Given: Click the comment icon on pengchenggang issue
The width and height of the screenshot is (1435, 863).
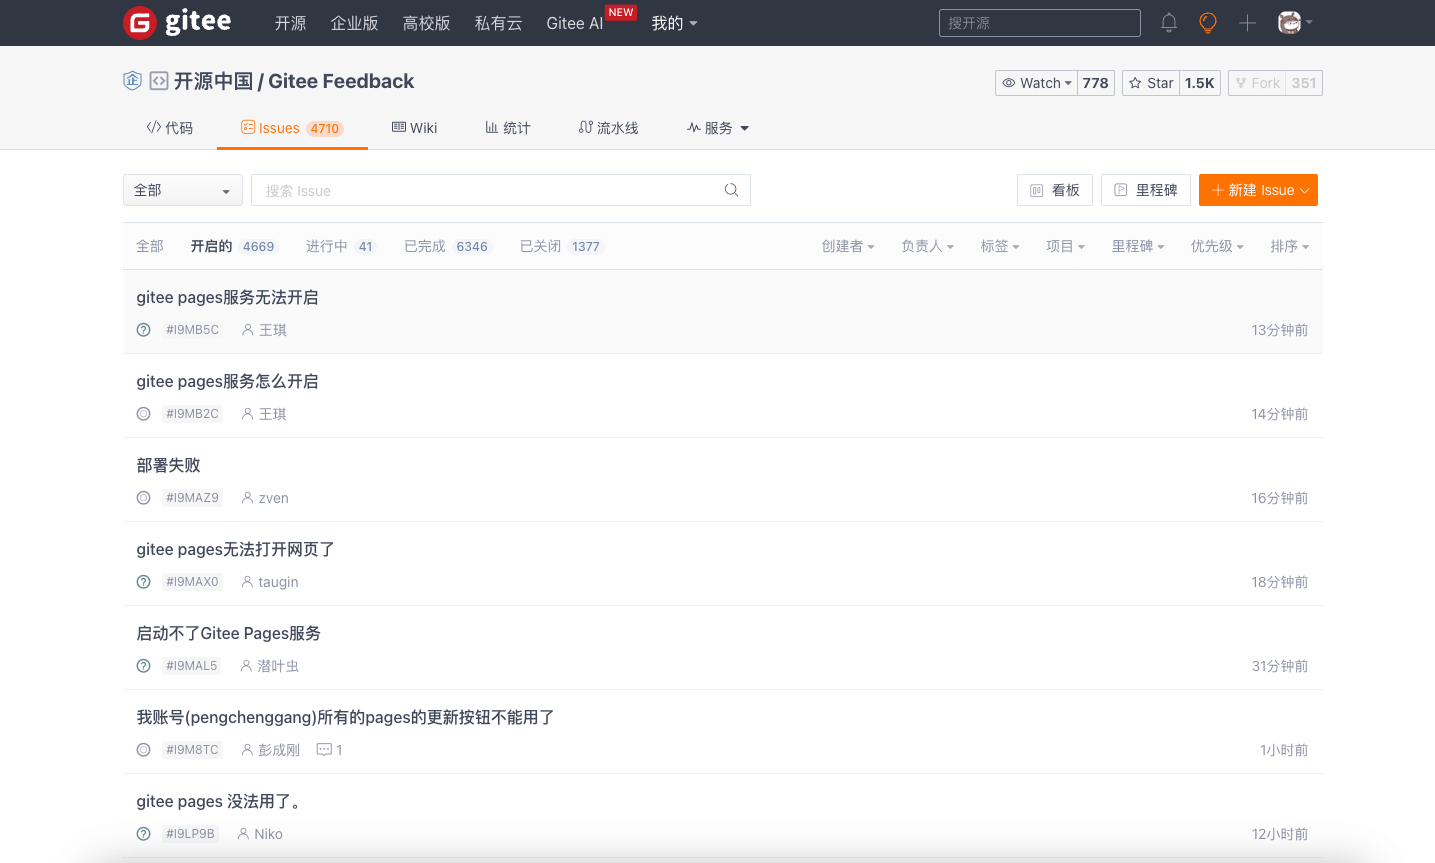Looking at the screenshot, I should 324,750.
